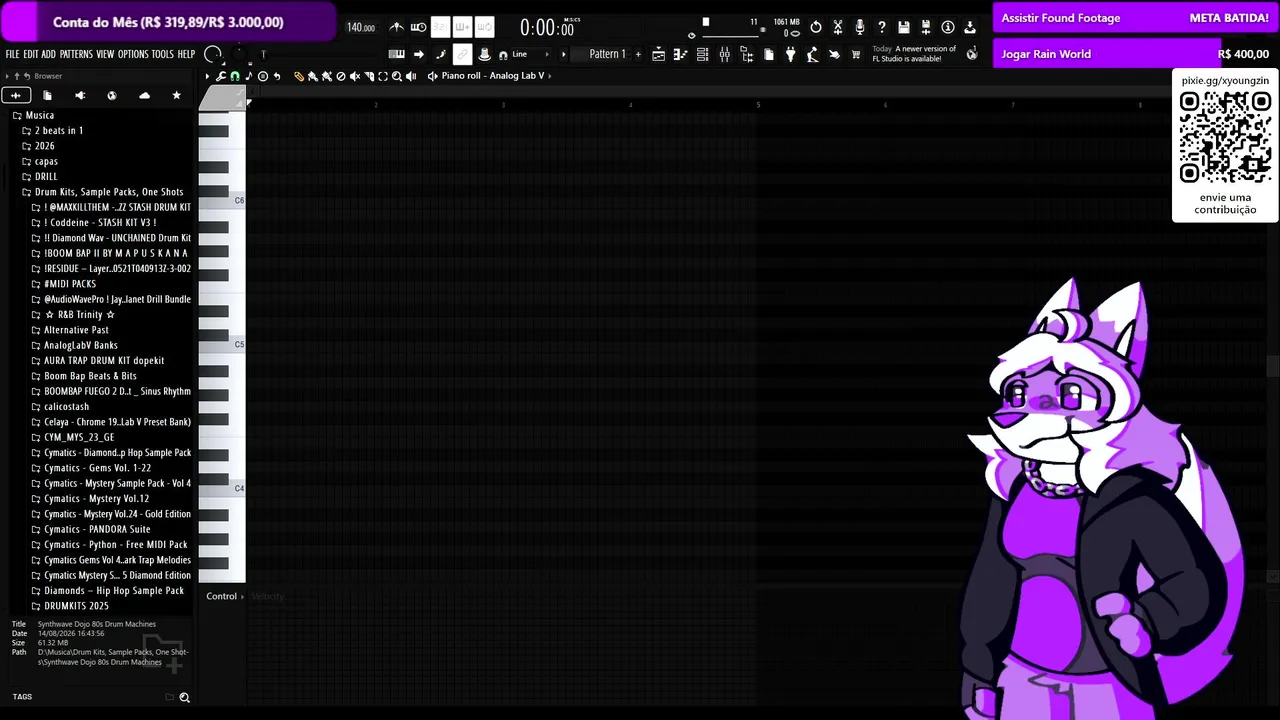Open Piano roll - Analog Lab V target dropdown
The height and width of the screenshot is (720, 1280).
click(x=493, y=76)
